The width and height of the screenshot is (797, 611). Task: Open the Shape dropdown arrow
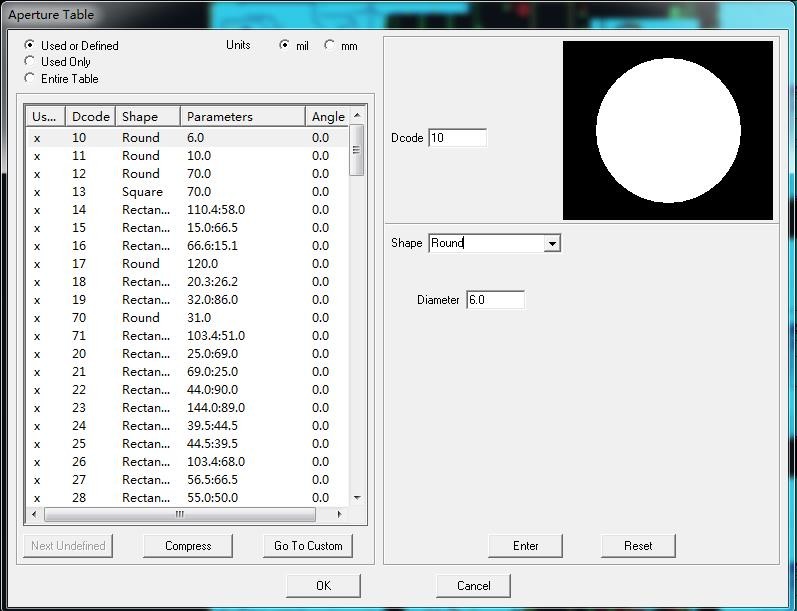(x=552, y=243)
